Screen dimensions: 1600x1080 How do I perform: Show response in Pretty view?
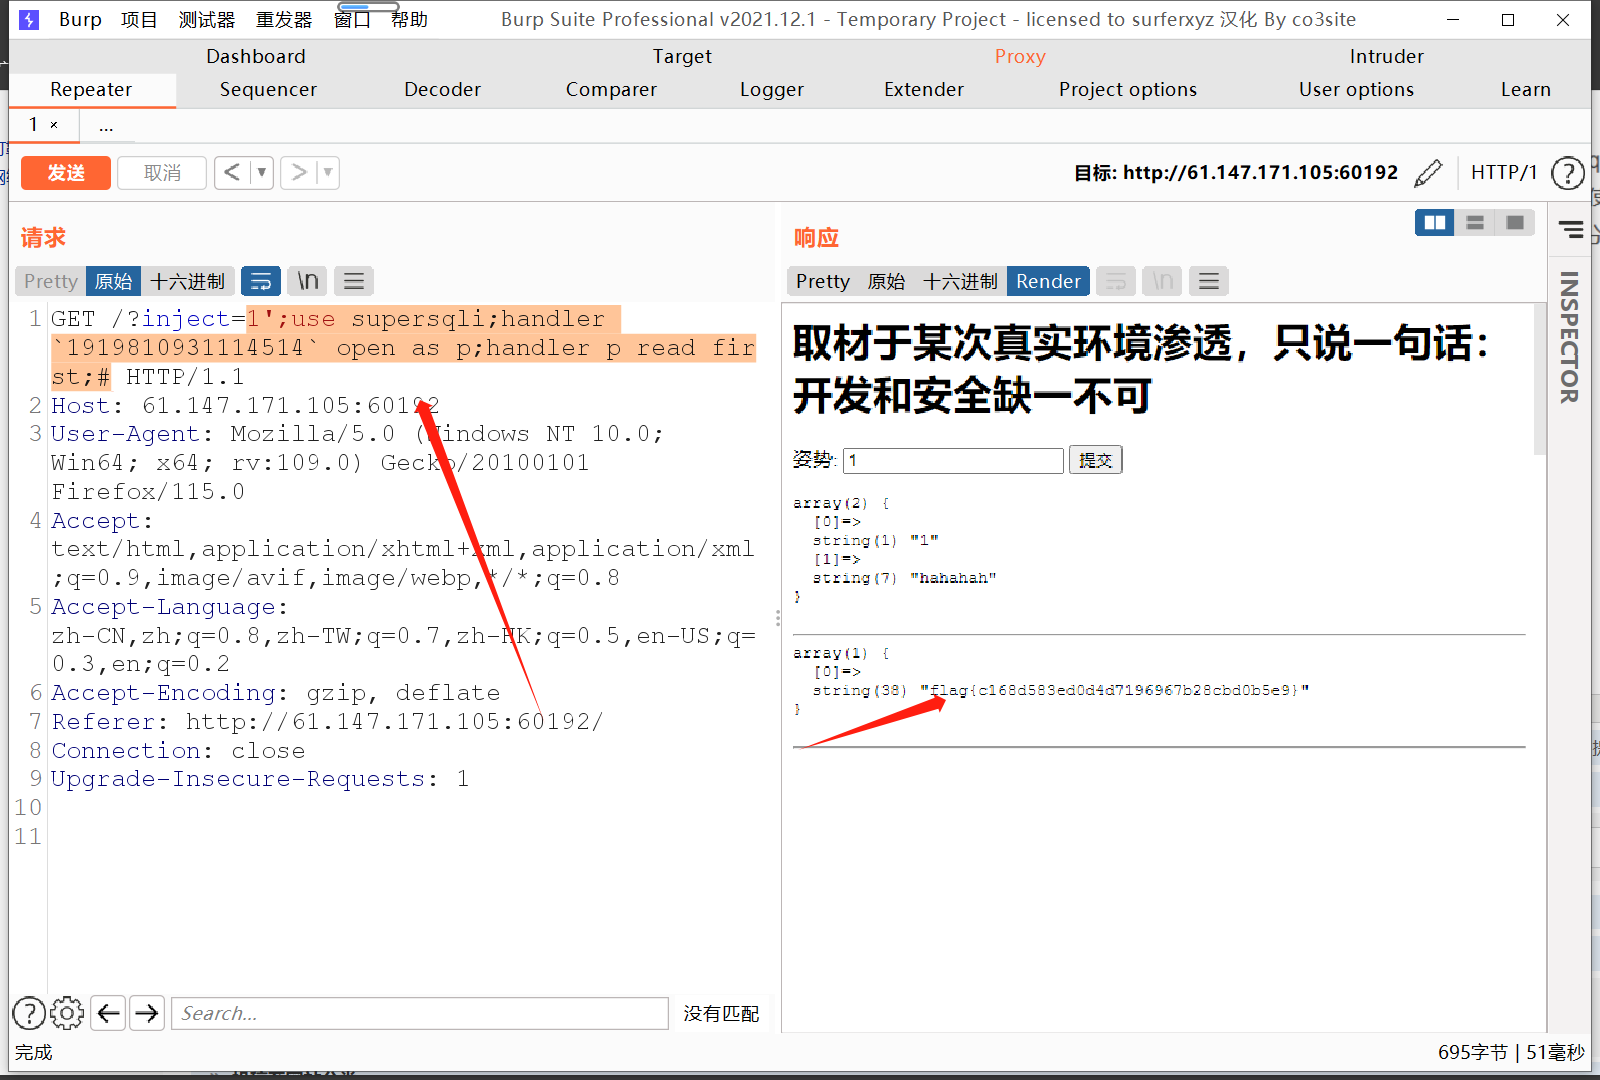(x=823, y=281)
